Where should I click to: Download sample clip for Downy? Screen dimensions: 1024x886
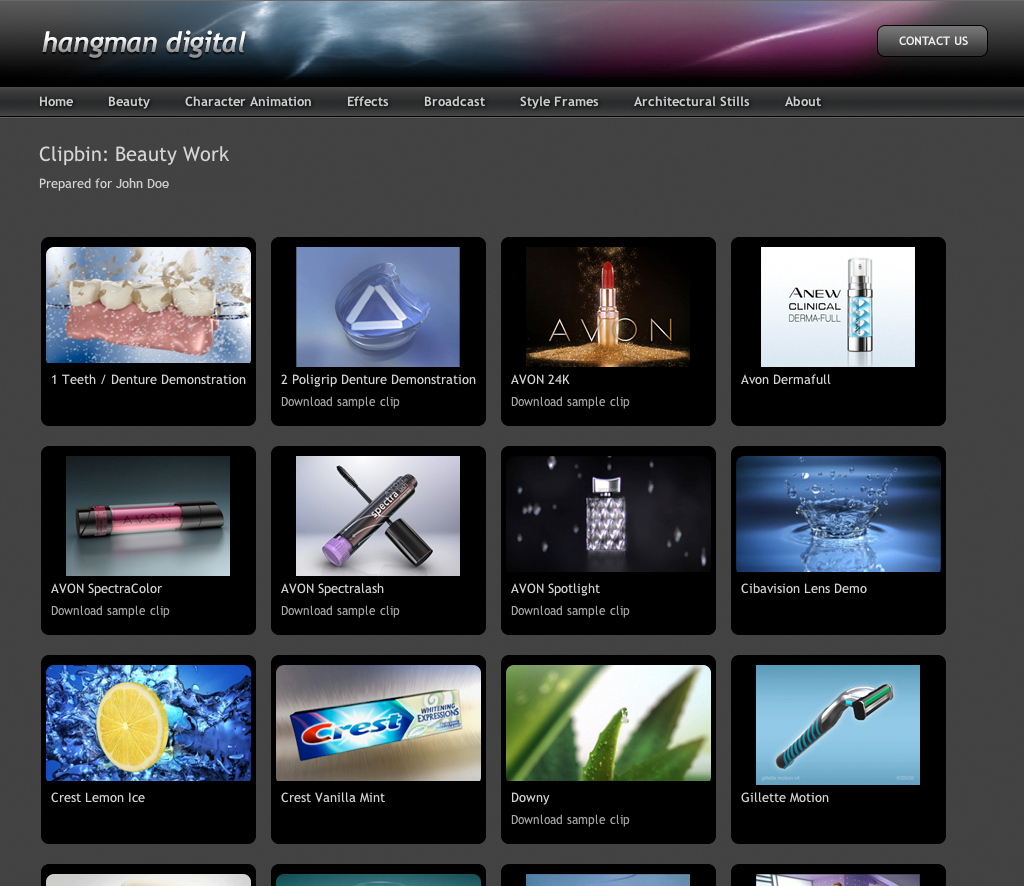click(x=570, y=820)
